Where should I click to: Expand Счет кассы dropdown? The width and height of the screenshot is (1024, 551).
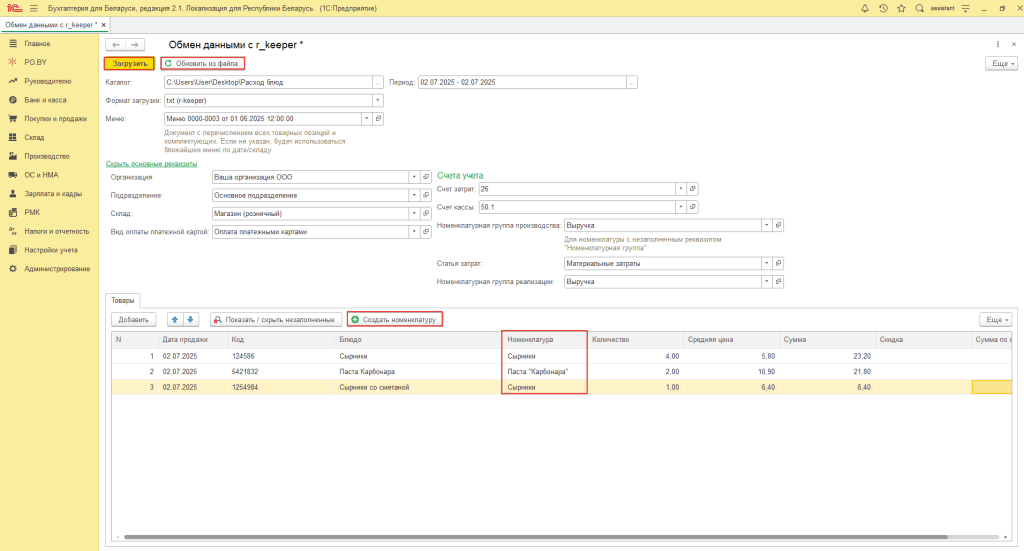click(x=680, y=207)
